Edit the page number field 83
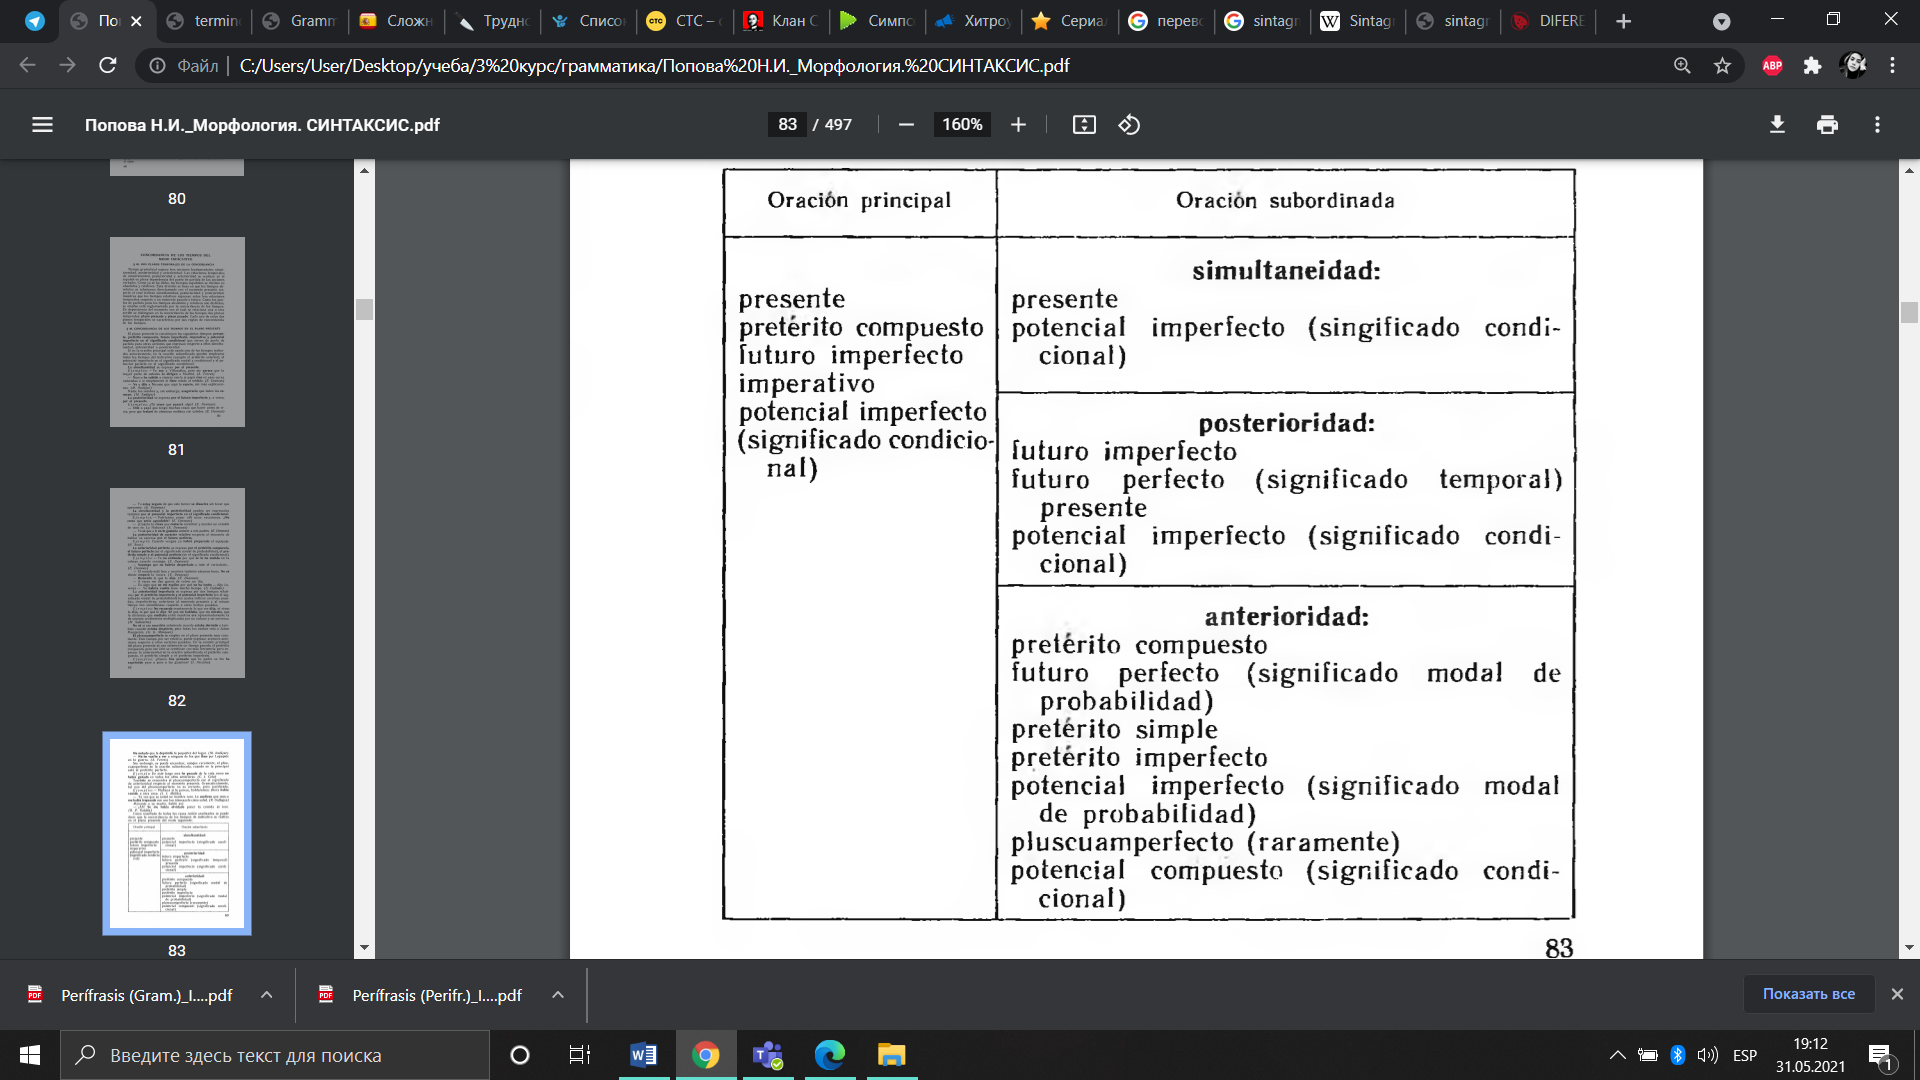 coord(787,125)
